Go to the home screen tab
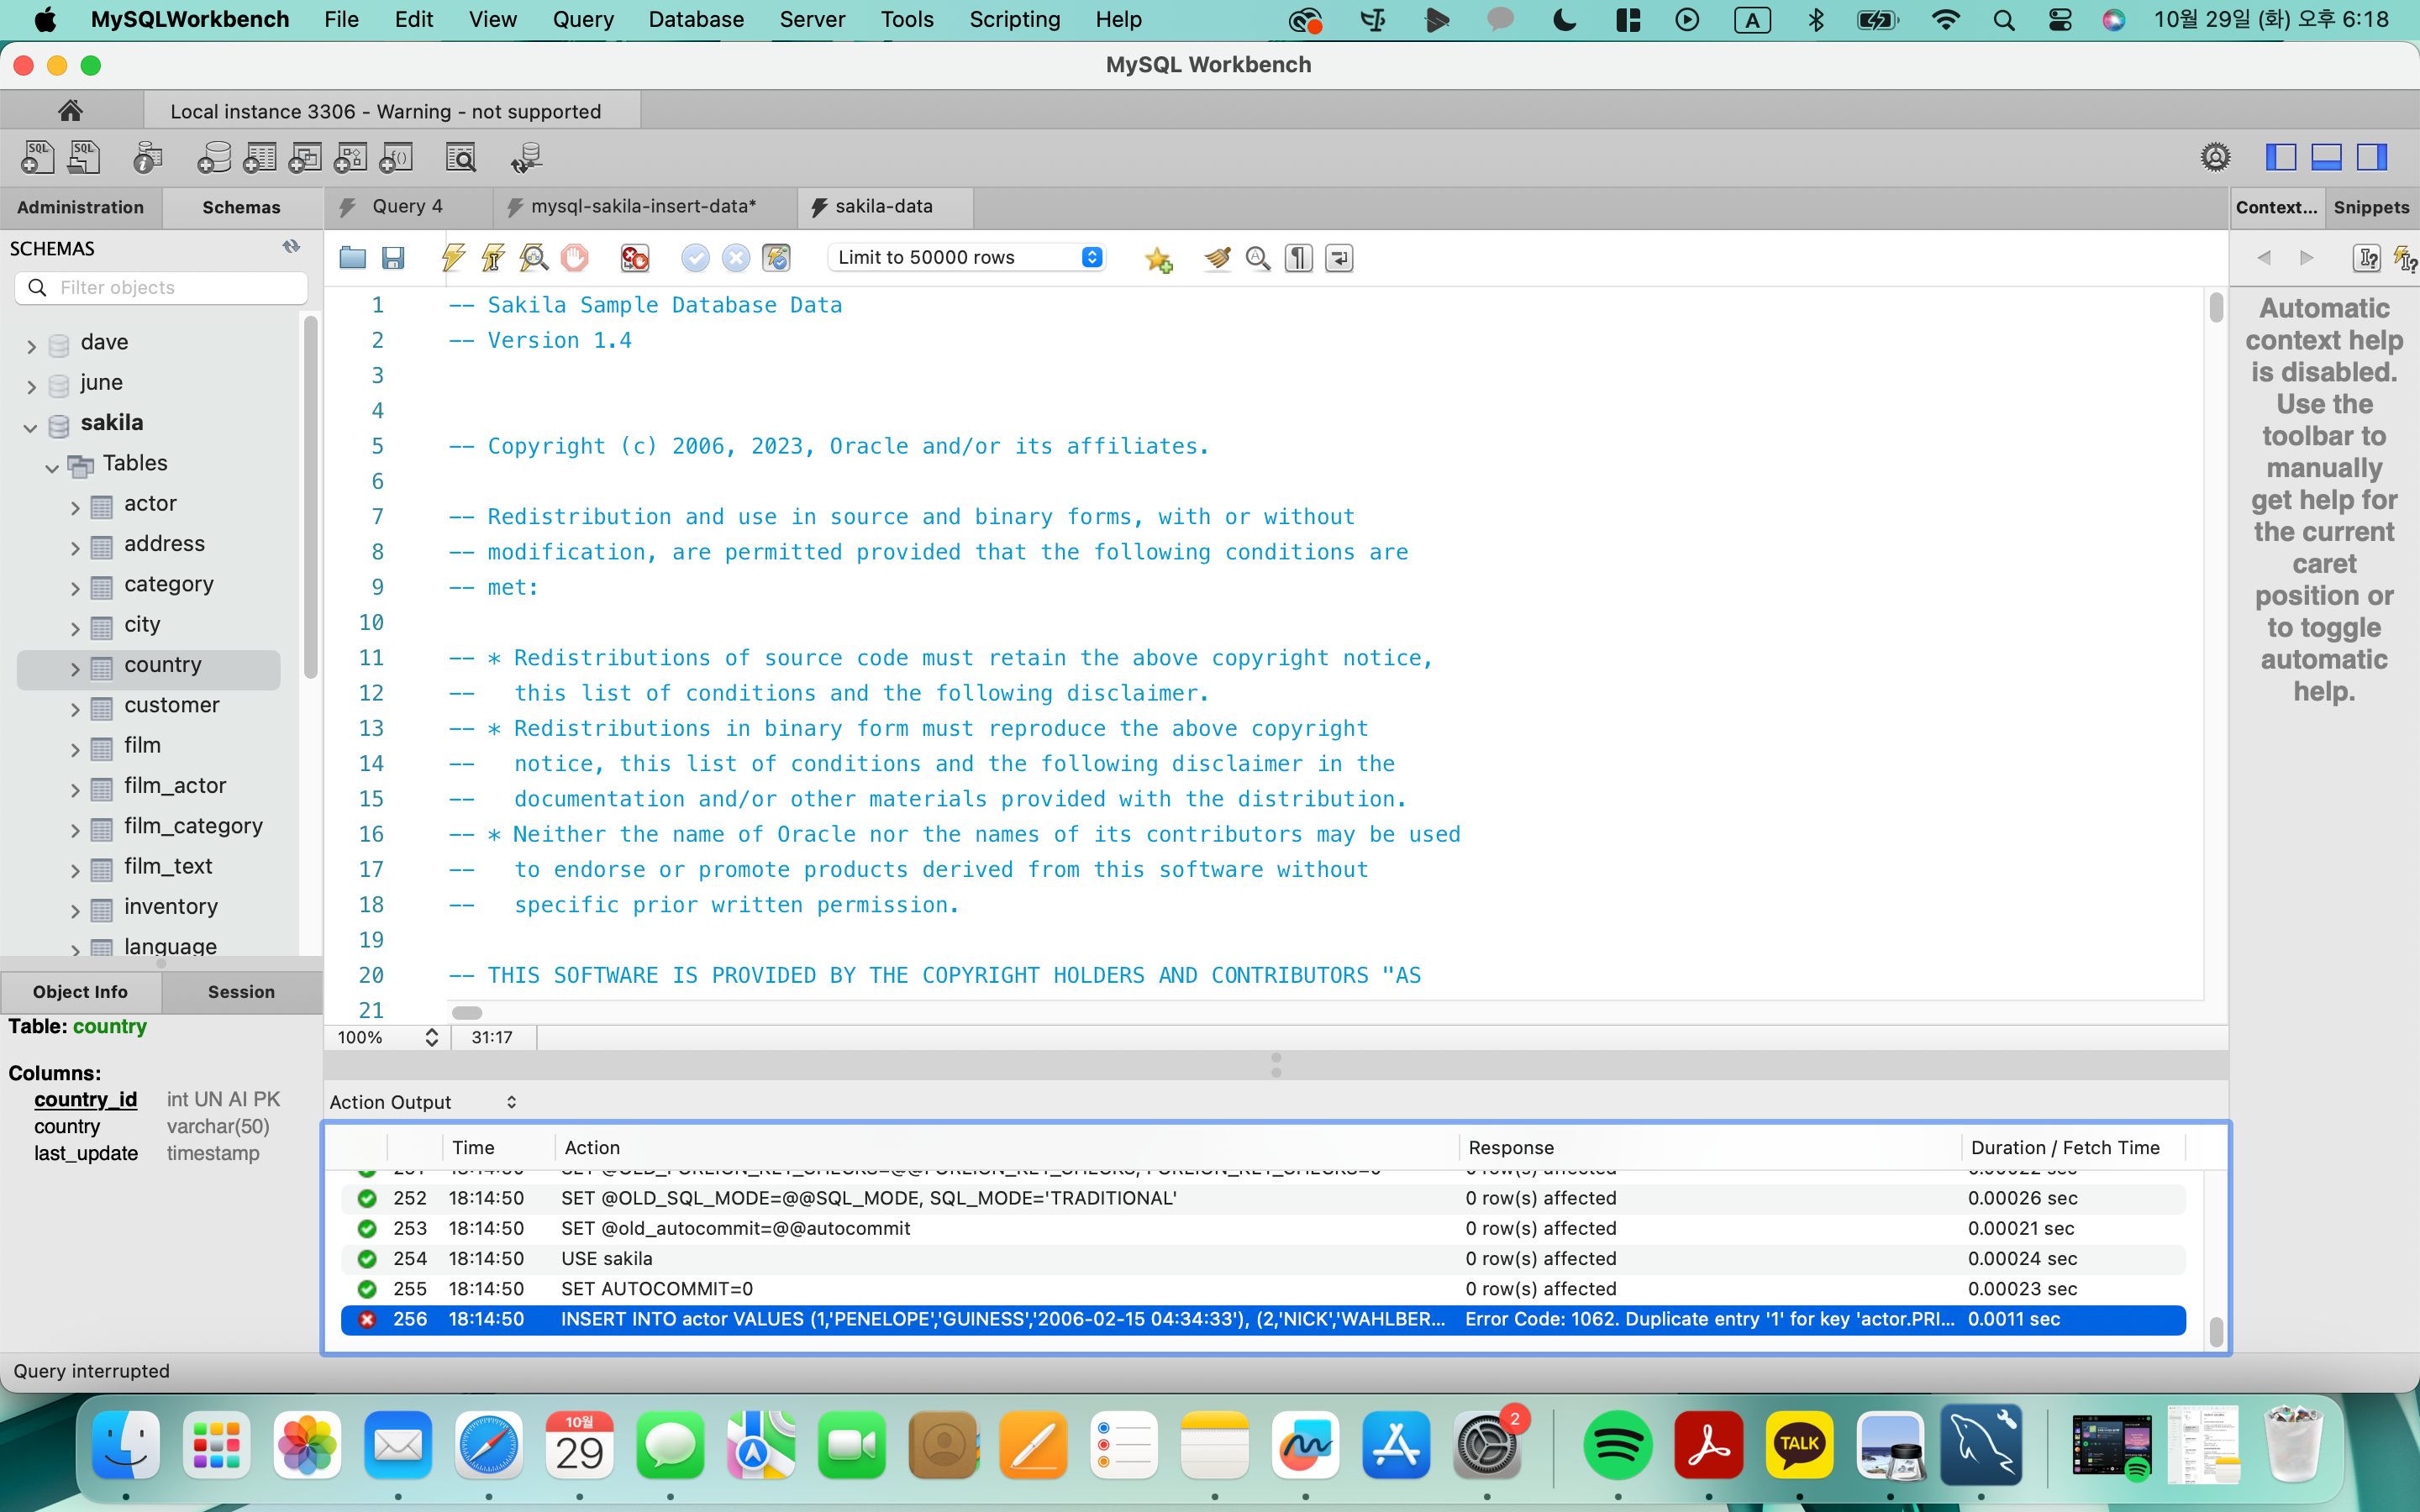This screenshot has height=1512, width=2420. click(x=70, y=110)
